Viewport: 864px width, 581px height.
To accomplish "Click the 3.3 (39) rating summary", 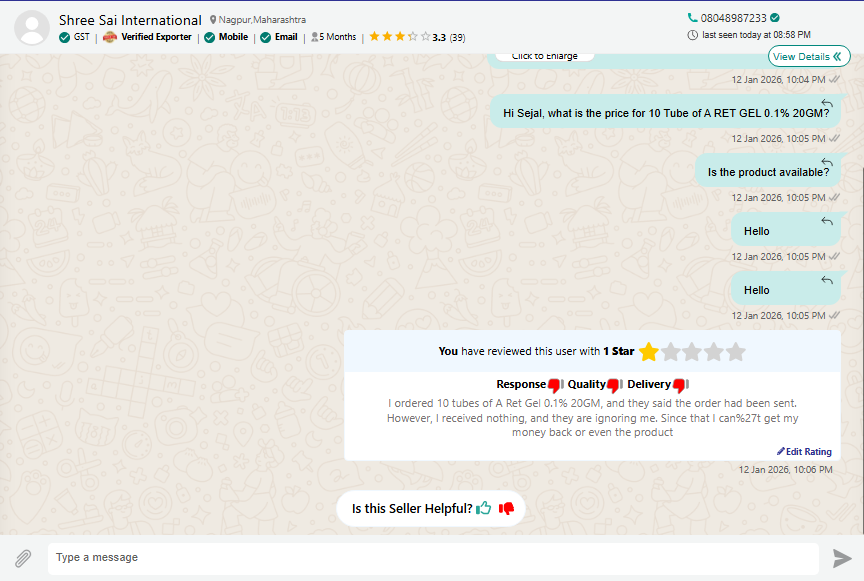I will pos(449,37).
